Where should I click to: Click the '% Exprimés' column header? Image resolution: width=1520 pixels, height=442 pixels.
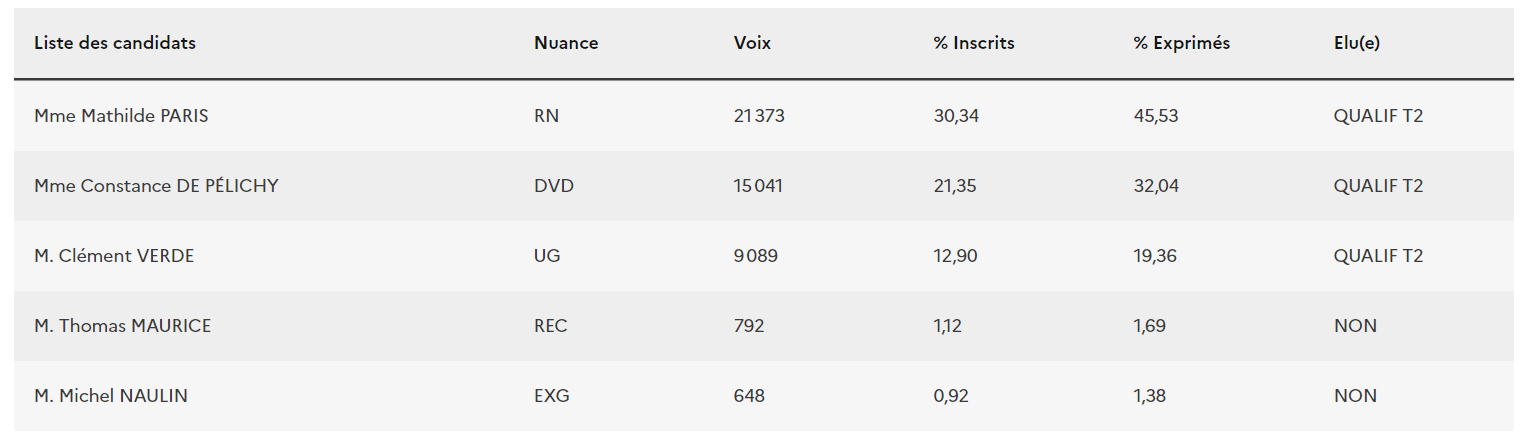click(x=1182, y=43)
